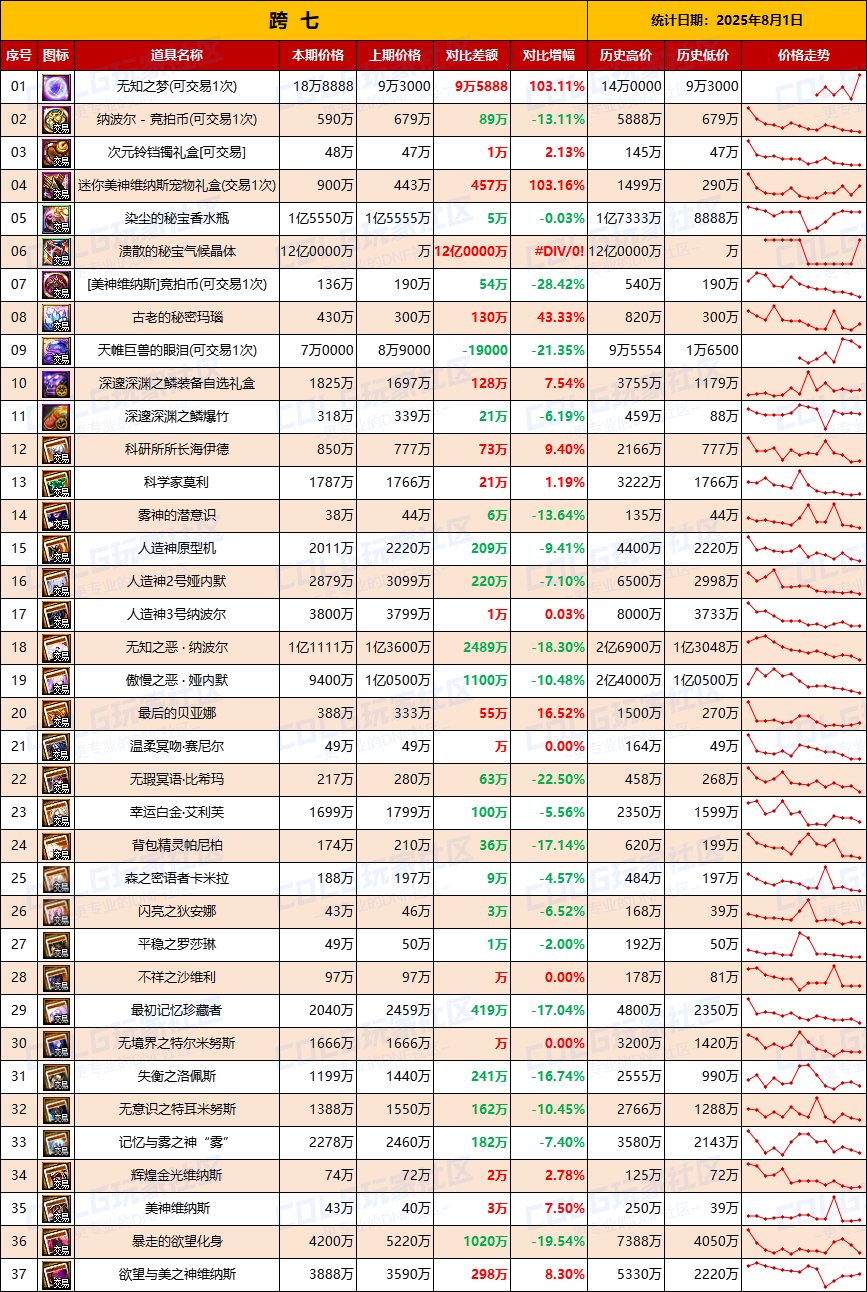Select the item name 不祥之沙维利
This screenshot has width=867, height=1292.
177,978
